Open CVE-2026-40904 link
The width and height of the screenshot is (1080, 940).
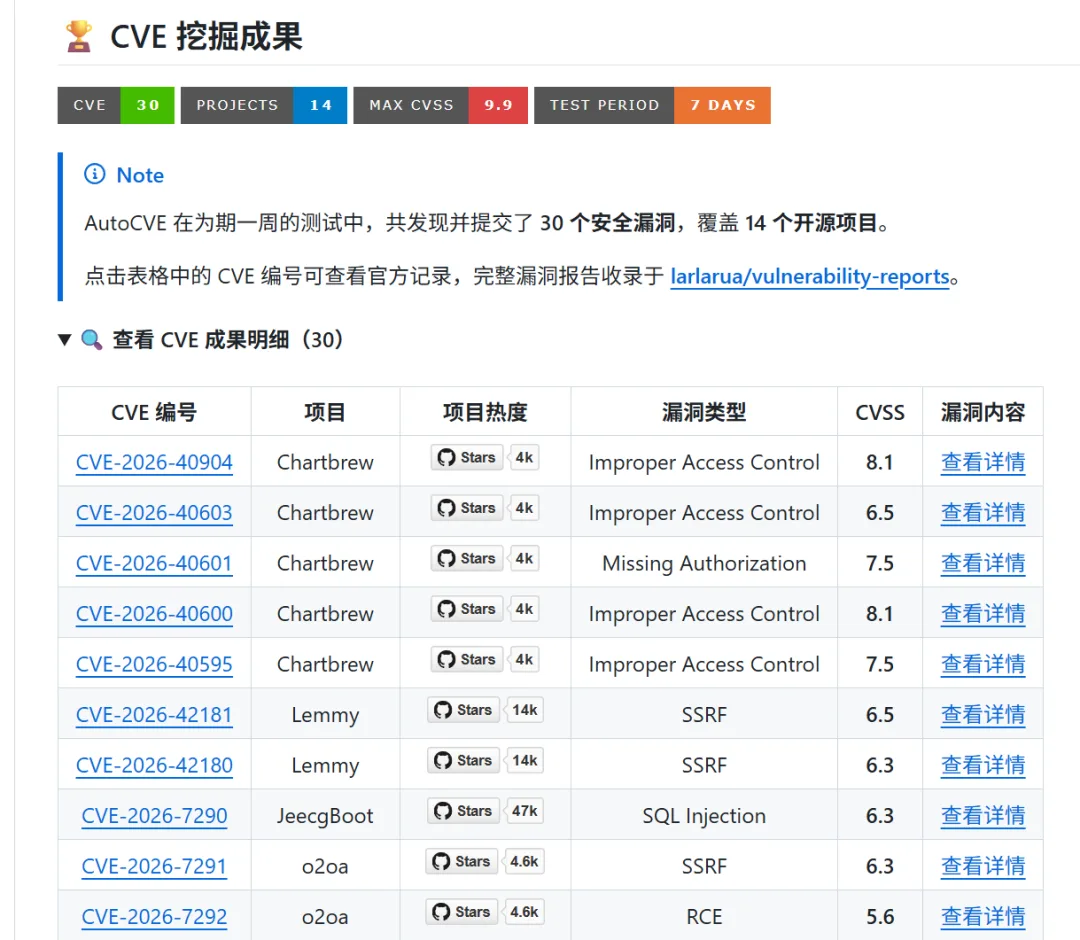[x=154, y=462]
